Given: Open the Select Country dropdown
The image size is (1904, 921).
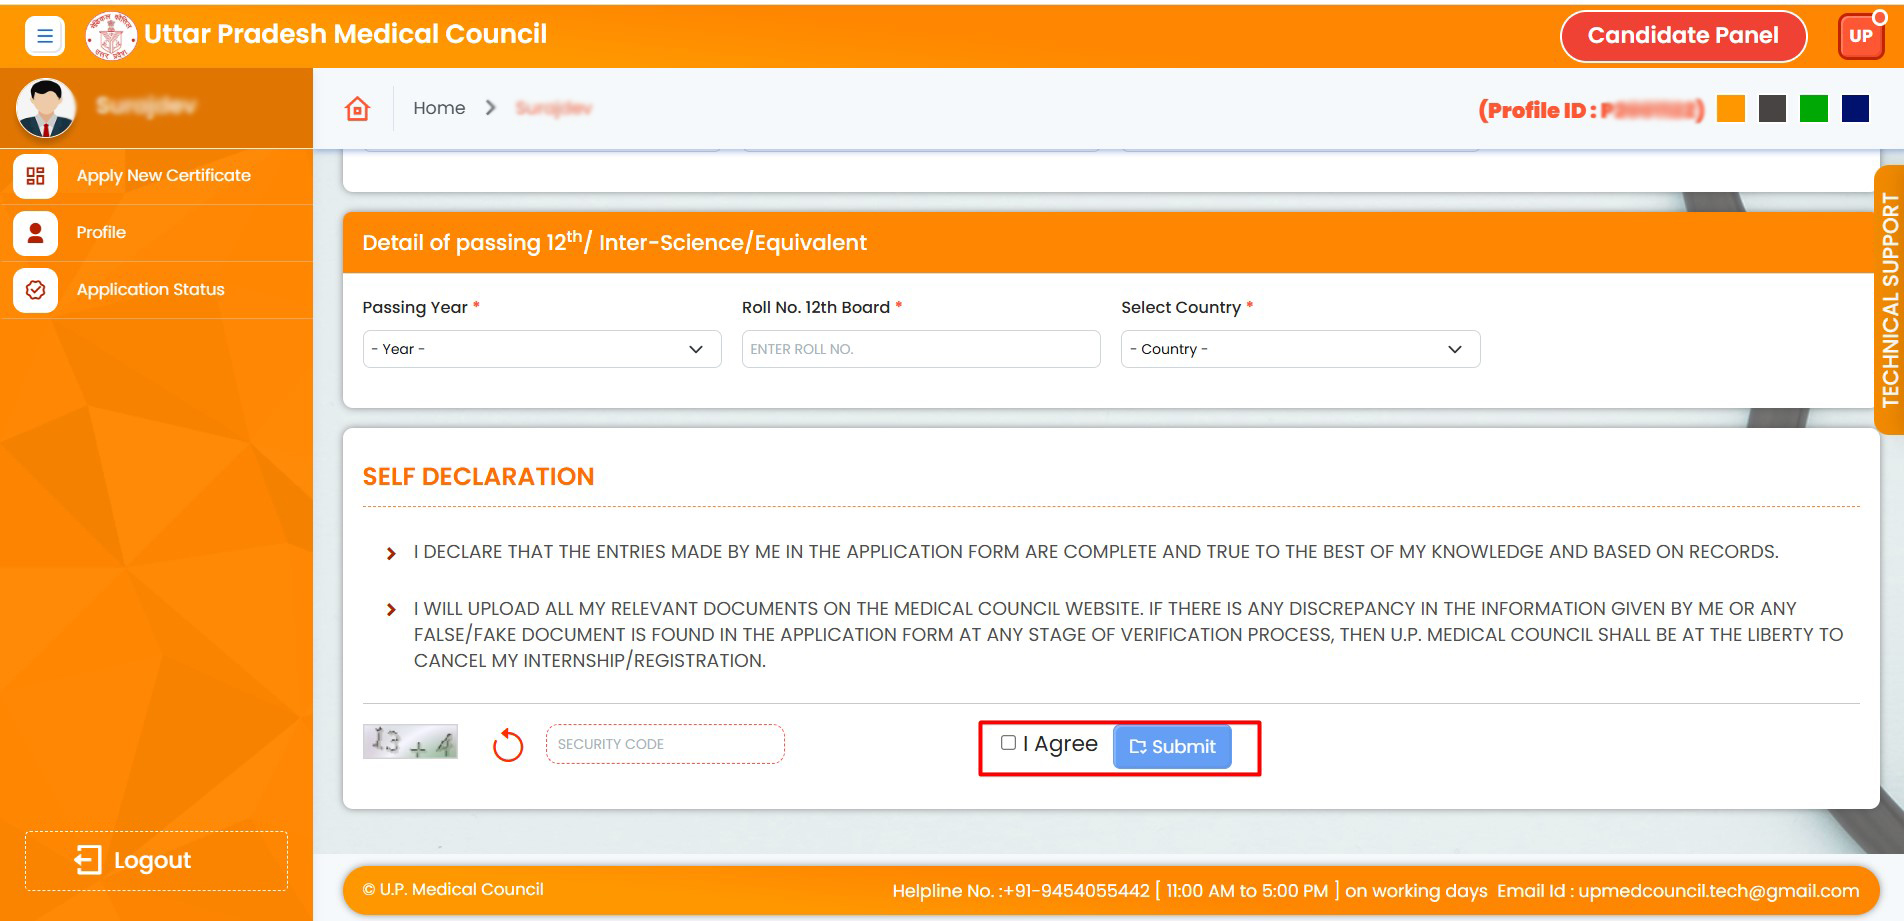Looking at the screenshot, I should pyautogui.click(x=1299, y=349).
